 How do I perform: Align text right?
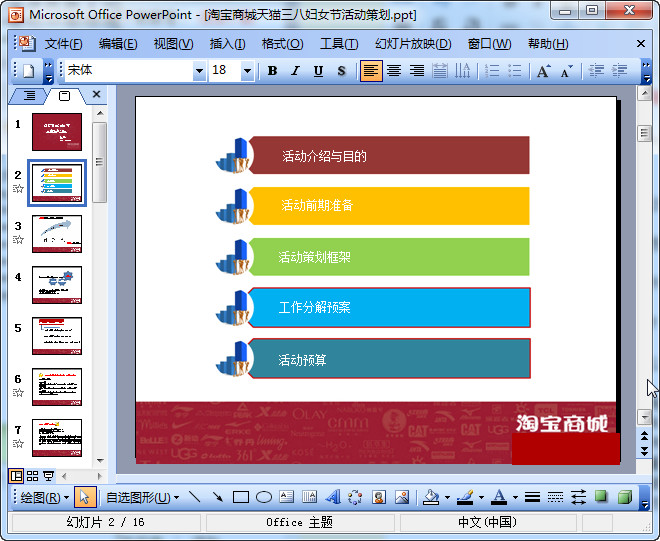(417, 71)
